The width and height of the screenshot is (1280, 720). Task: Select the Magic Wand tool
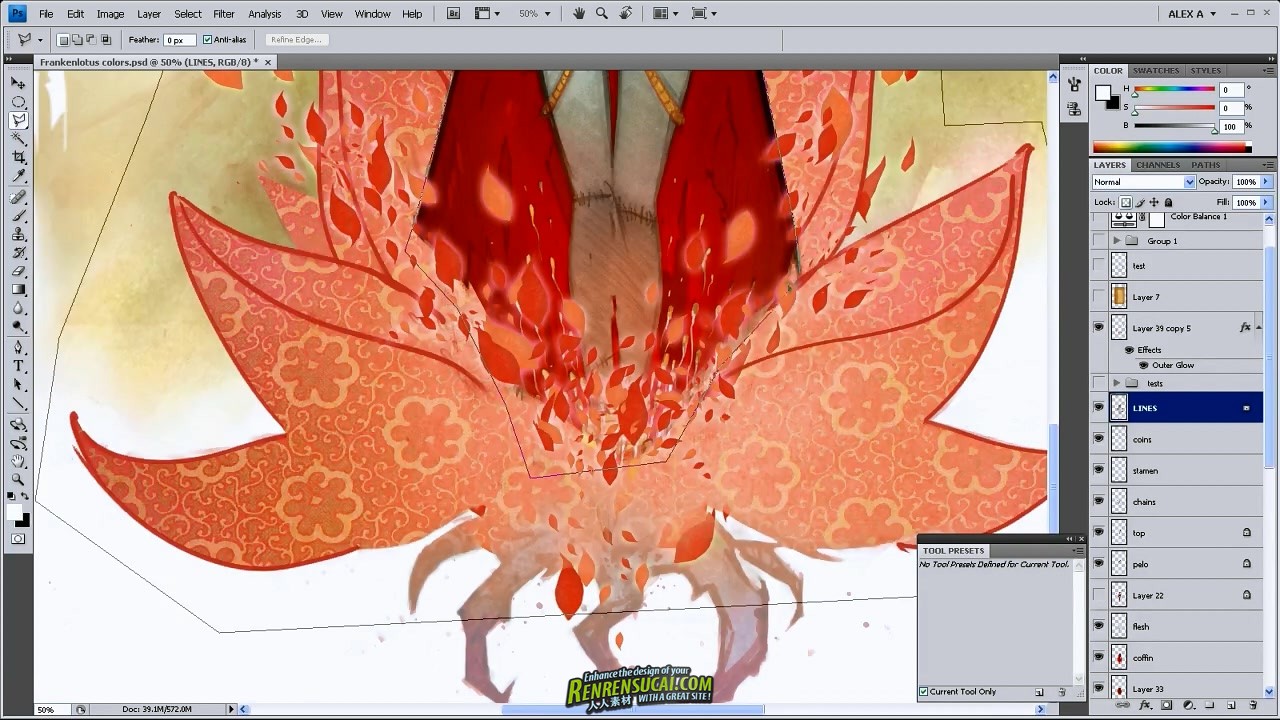coord(18,139)
